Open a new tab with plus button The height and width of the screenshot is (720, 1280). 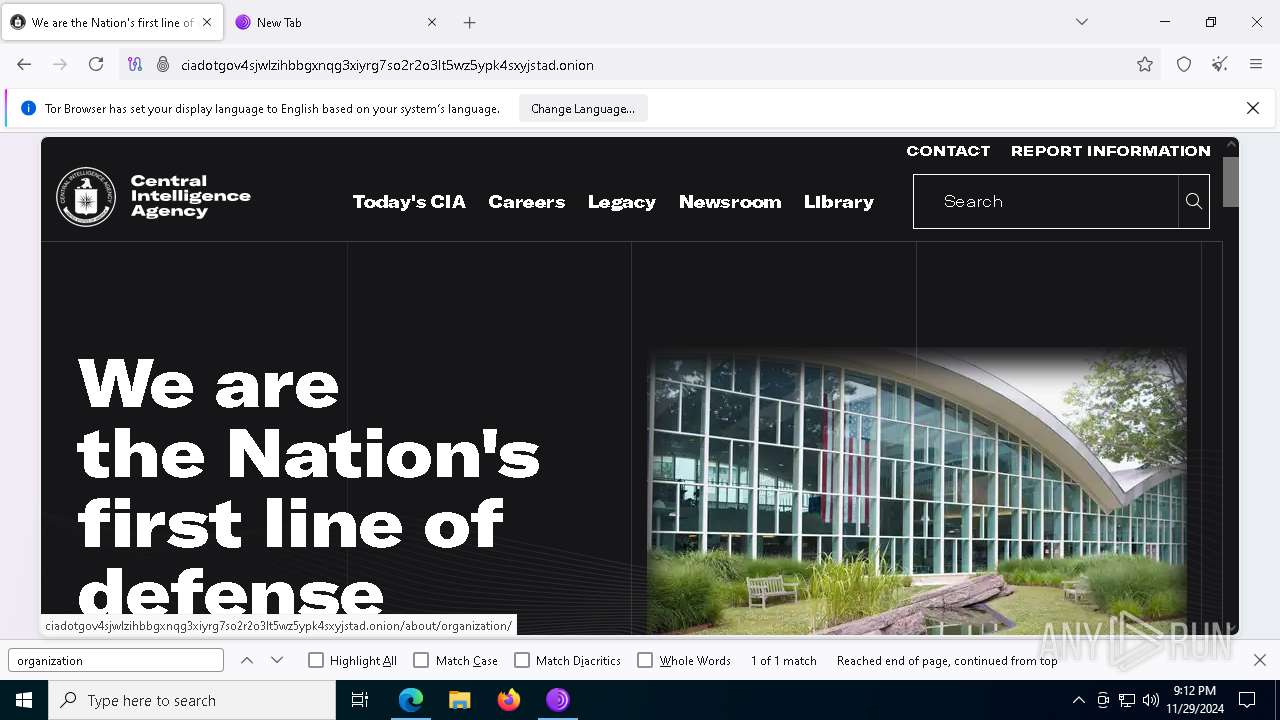(470, 22)
